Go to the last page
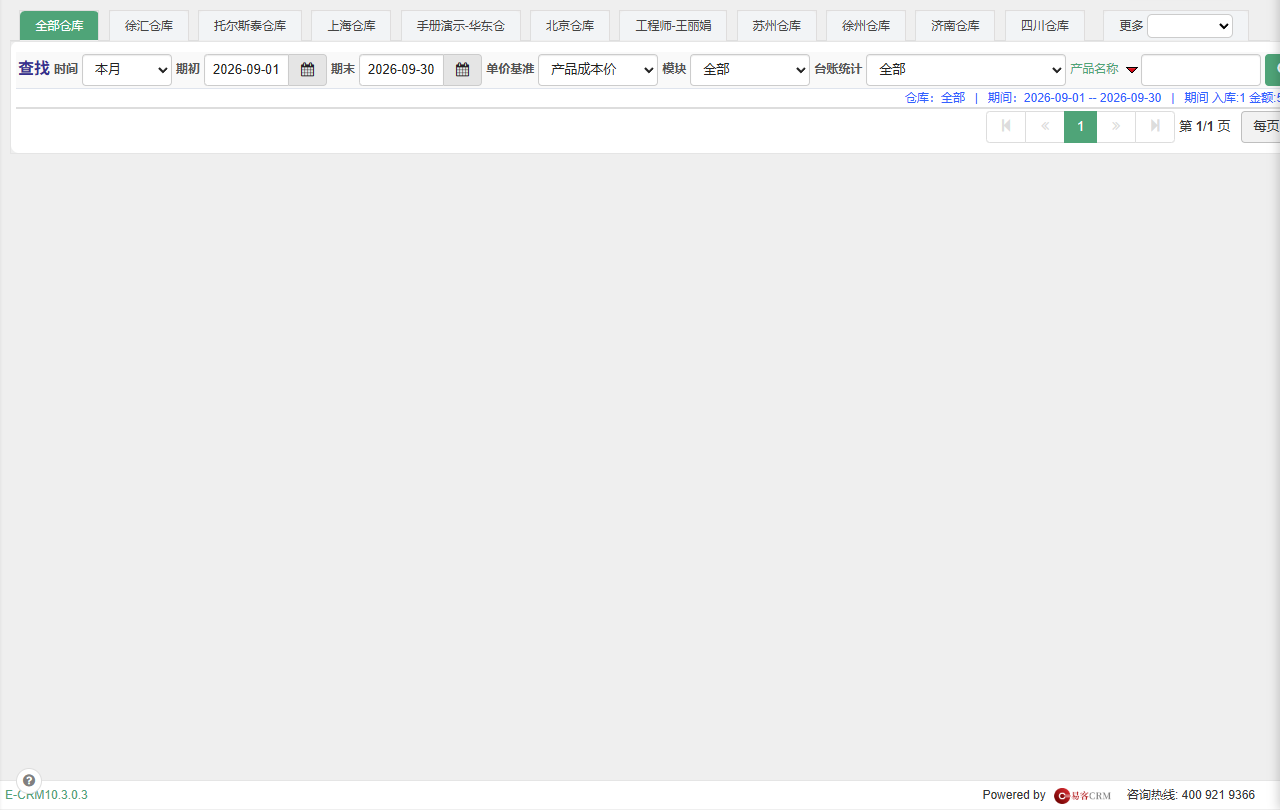1280x810 pixels. click(x=1155, y=127)
